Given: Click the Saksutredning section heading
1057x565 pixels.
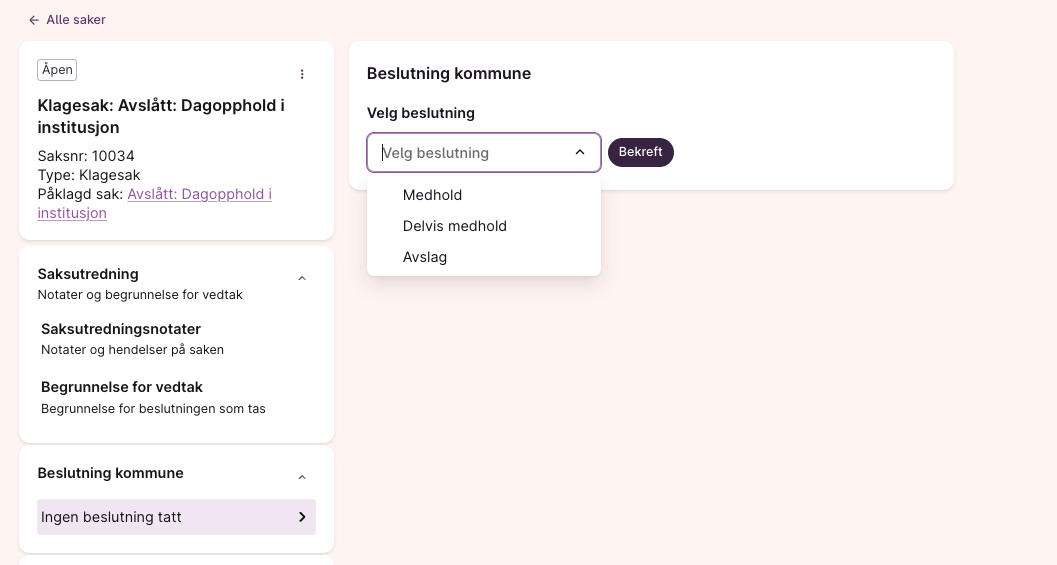Looking at the screenshot, I should [88, 274].
